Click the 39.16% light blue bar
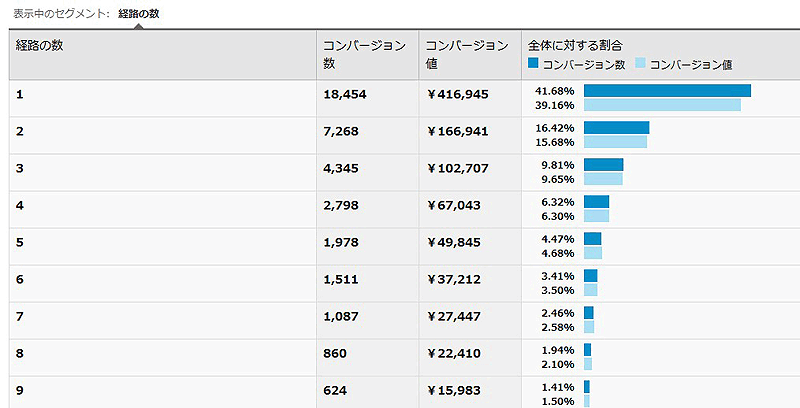Image resolution: width=800 pixels, height=408 pixels. click(x=662, y=105)
